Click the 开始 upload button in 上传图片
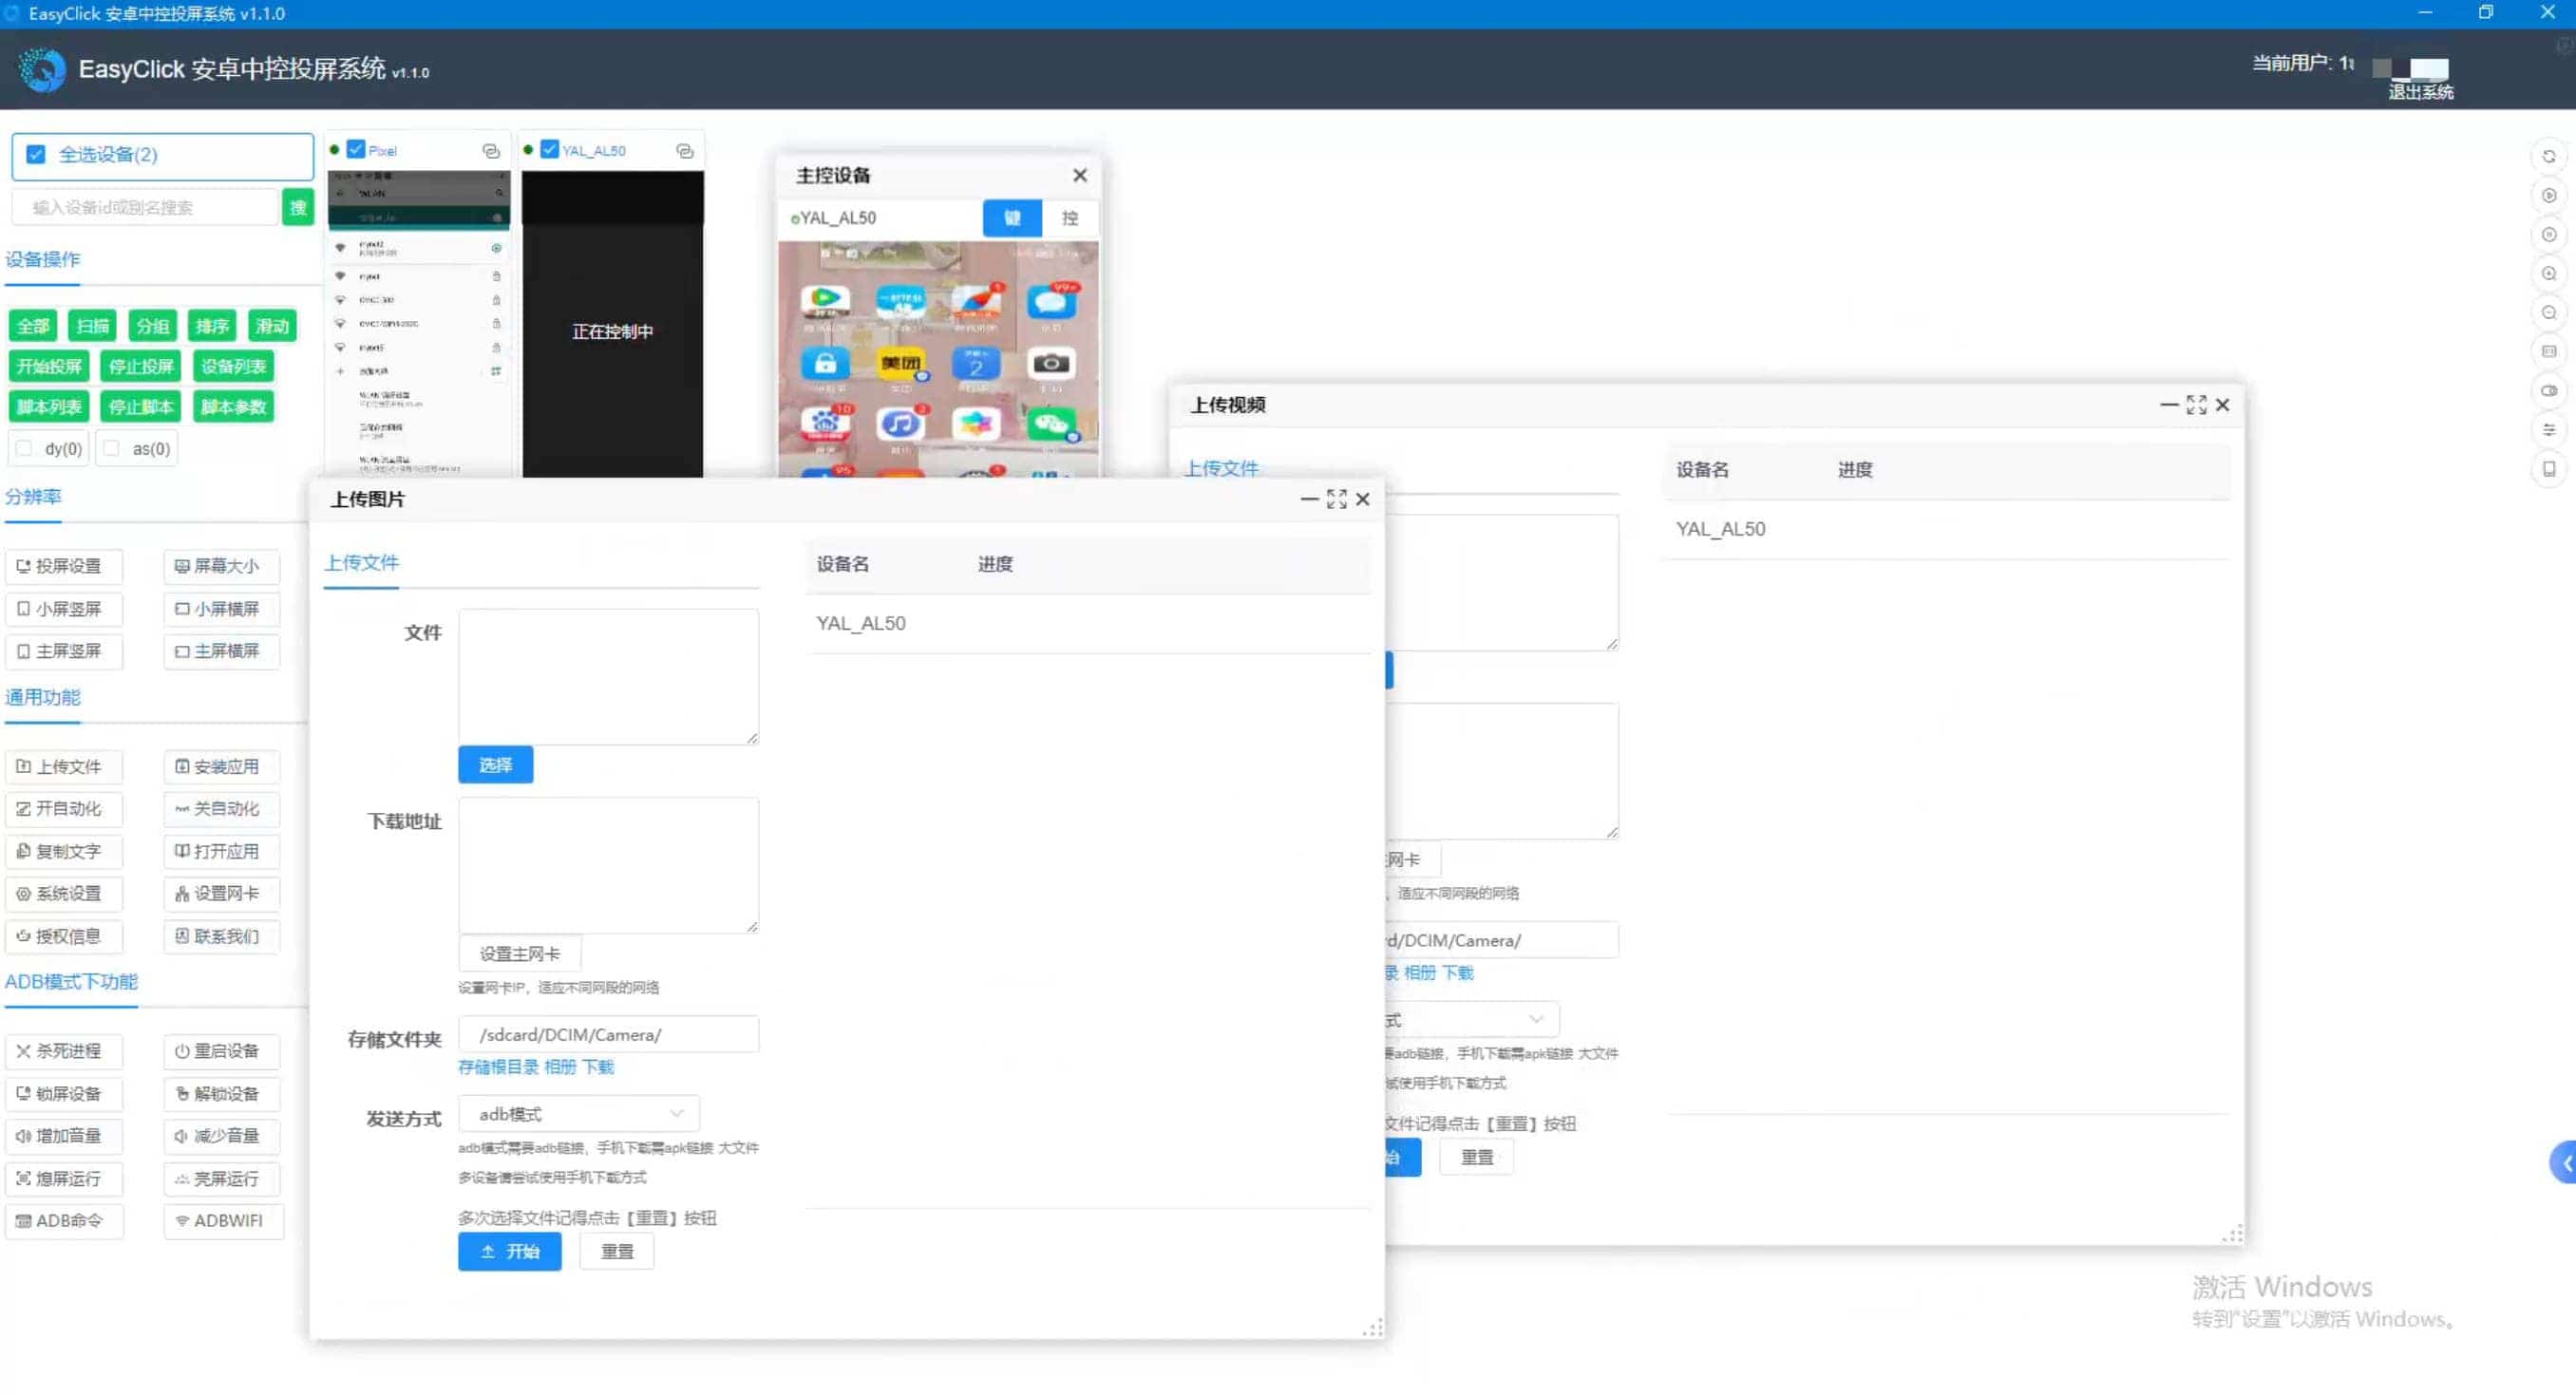 pyautogui.click(x=510, y=1251)
